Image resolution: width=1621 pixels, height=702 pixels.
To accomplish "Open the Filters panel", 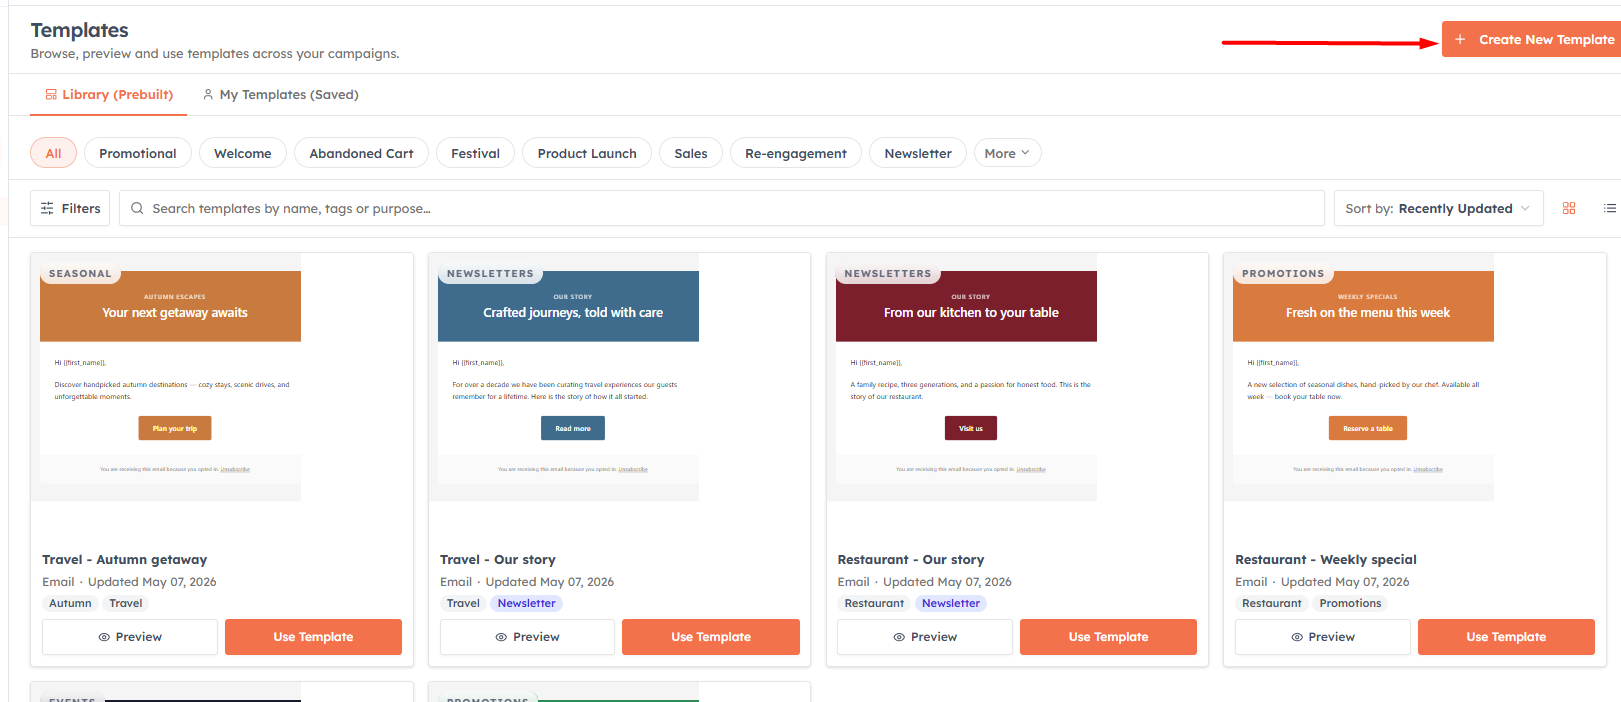I will pyautogui.click(x=70, y=208).
